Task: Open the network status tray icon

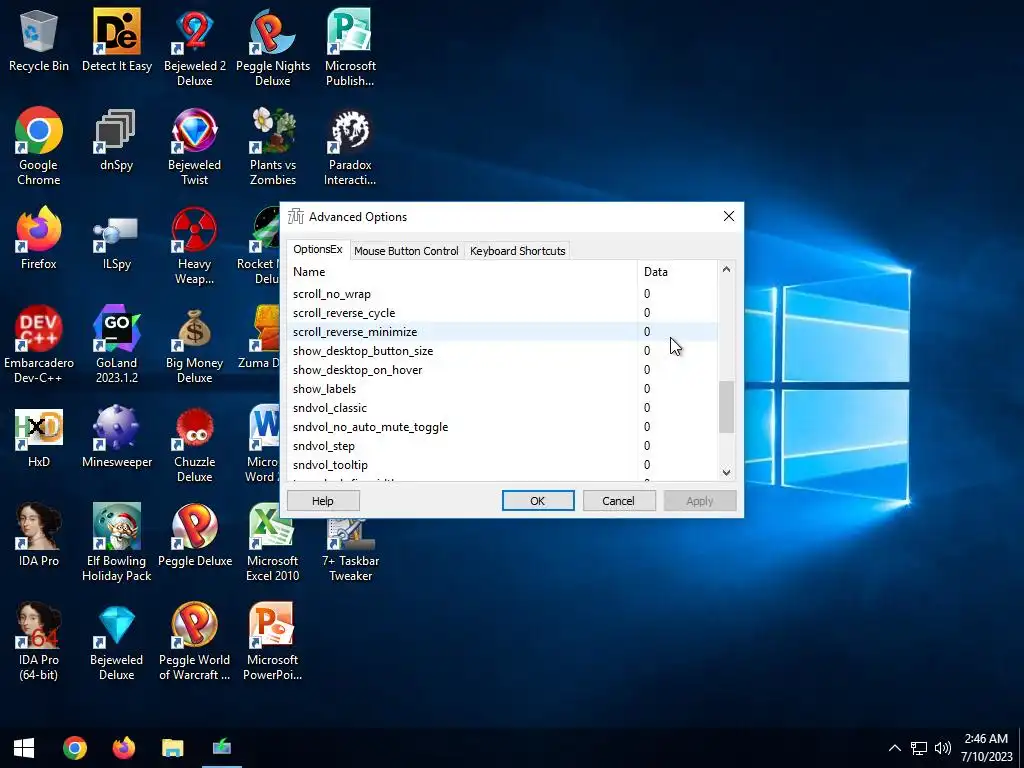Action: tap(919, 748)
